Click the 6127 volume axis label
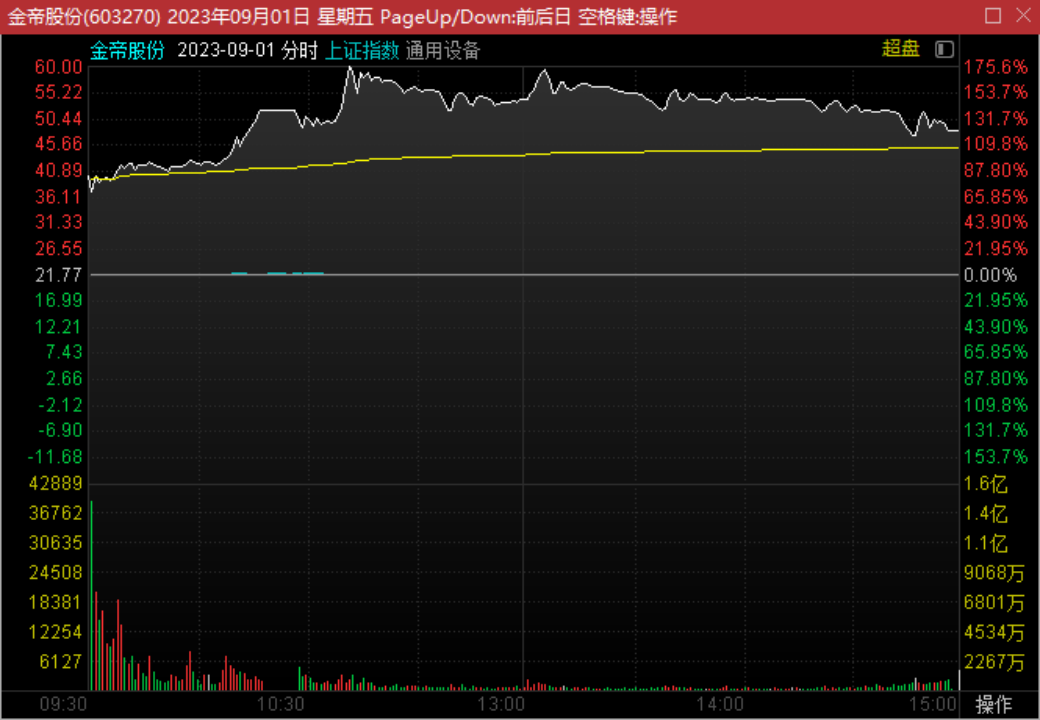 tap(61, 662)
